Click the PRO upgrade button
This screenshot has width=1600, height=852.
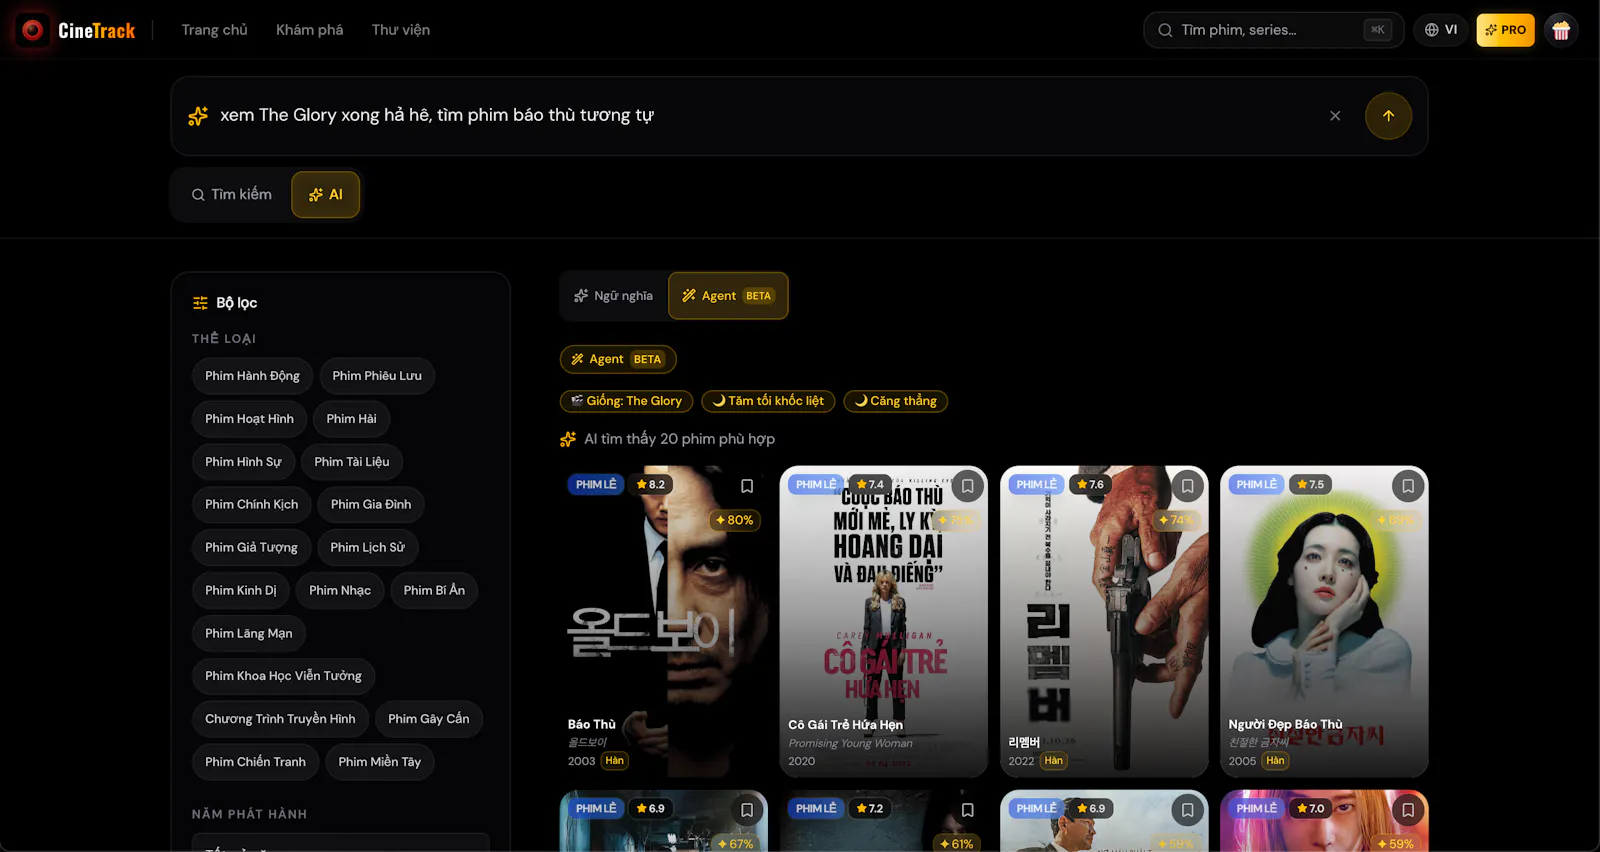tap(1505, 30)
